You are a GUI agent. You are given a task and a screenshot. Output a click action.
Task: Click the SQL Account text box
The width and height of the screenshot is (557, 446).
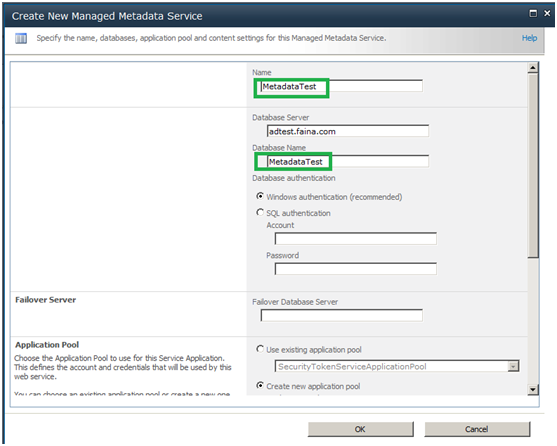click(356, 239)
